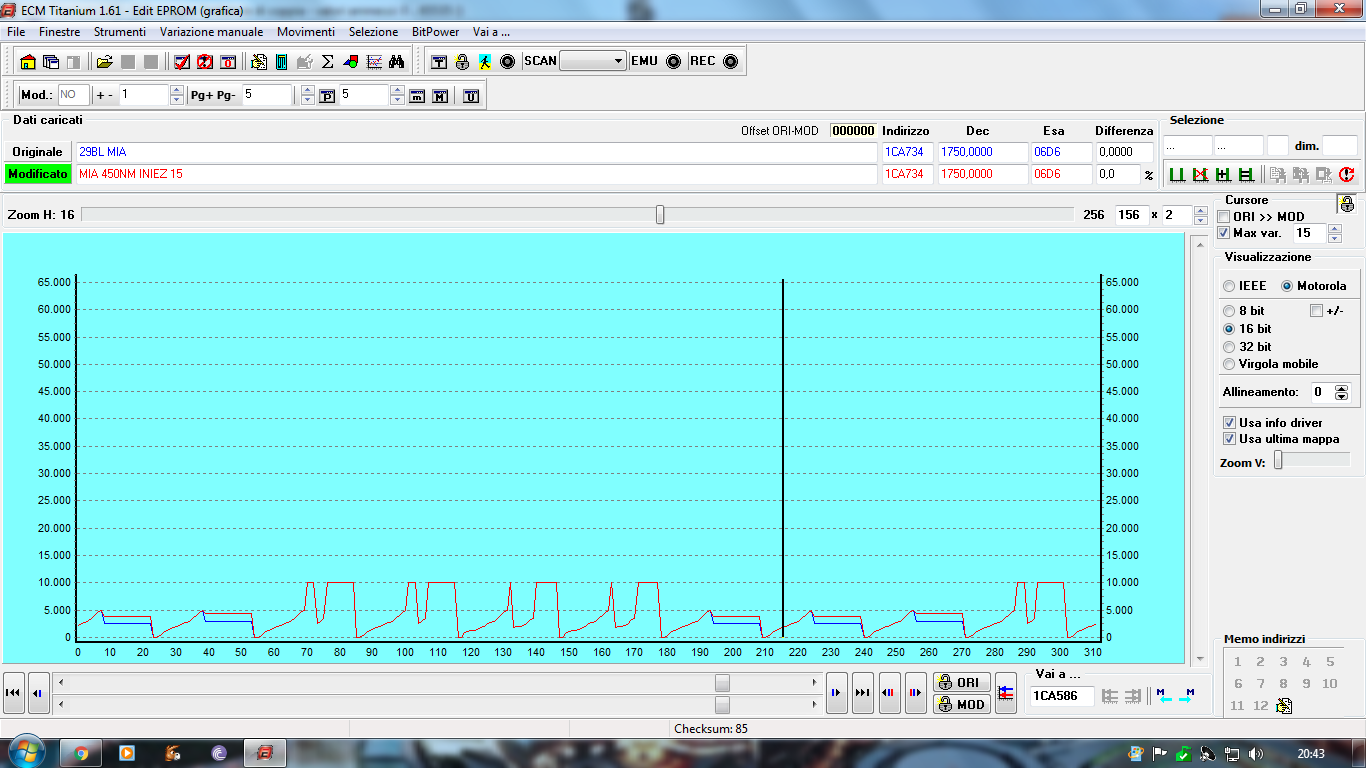Open the Movimenti menu

306,32
